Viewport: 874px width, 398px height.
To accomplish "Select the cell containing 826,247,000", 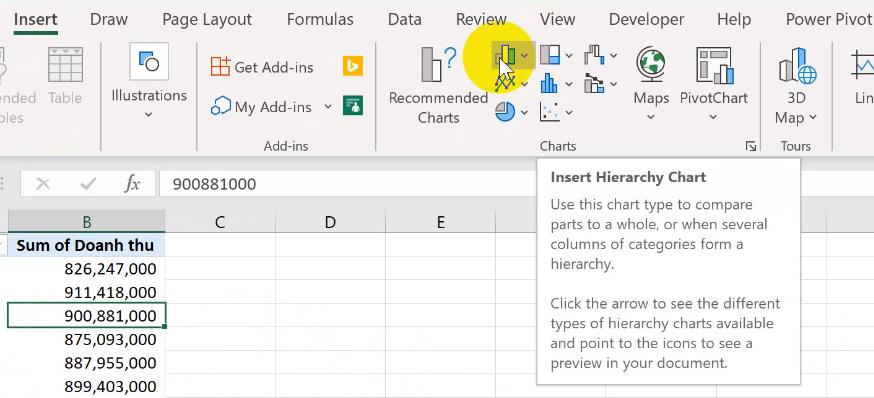I will (x=86, y=269).
